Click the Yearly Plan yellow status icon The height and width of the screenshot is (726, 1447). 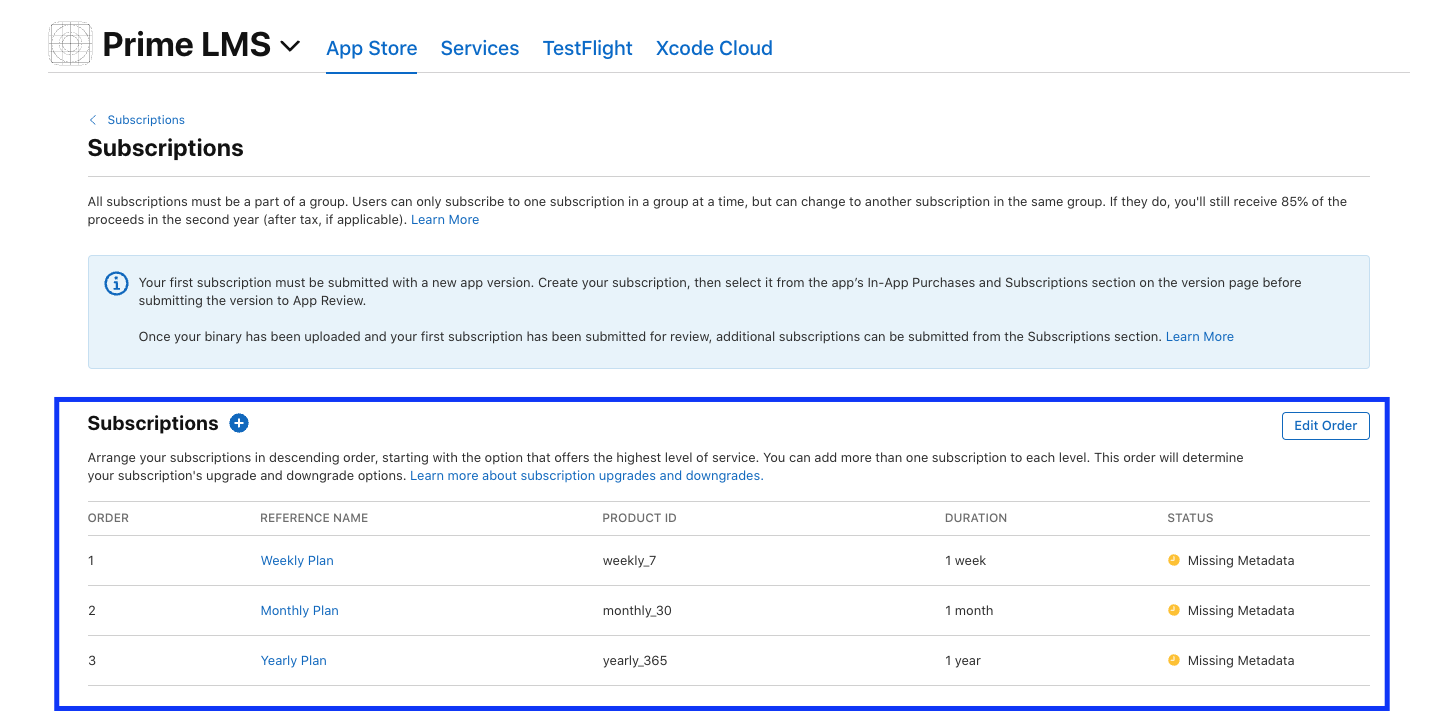pyautogui.click(x=1174, y=660)
